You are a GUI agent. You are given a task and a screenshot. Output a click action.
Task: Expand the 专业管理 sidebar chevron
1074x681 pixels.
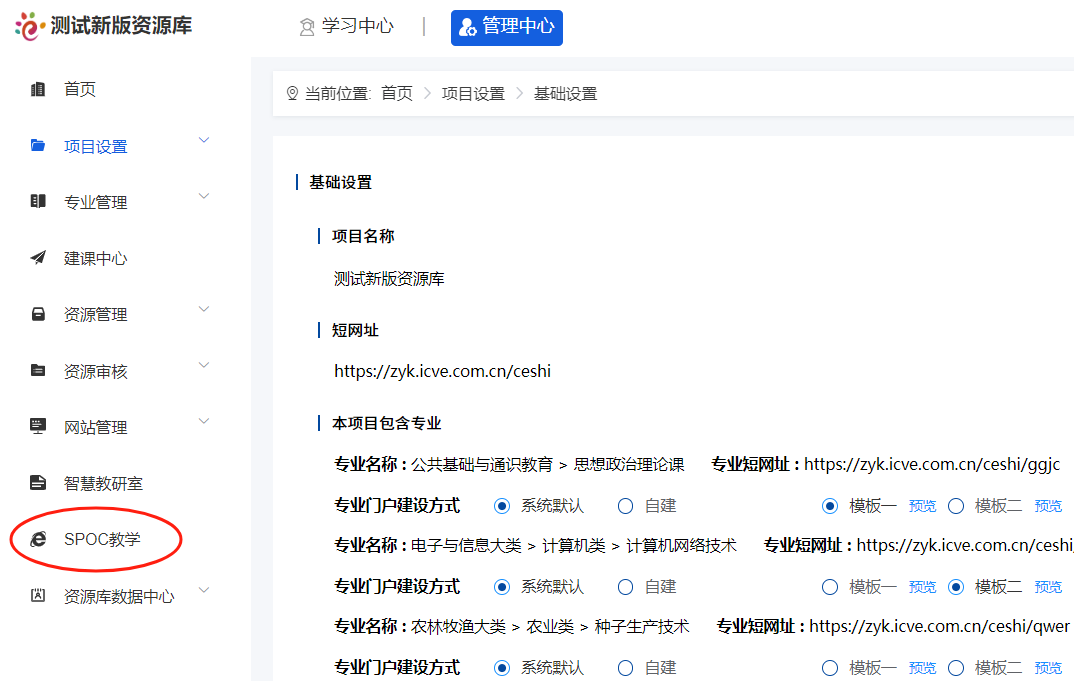(x=203, y=197)
